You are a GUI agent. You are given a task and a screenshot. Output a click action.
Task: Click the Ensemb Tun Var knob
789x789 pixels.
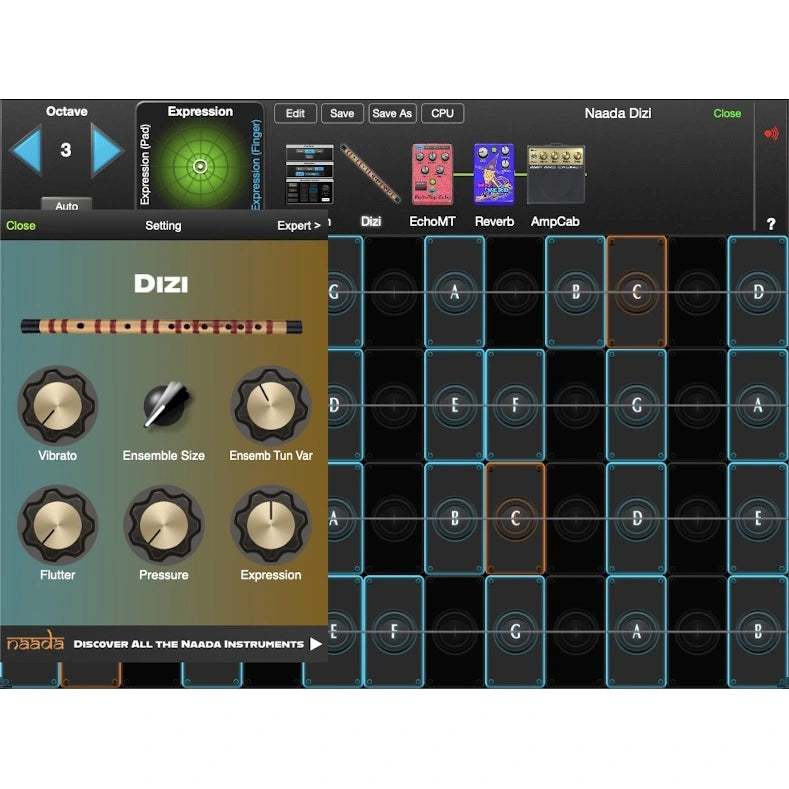[x=271, y=406]
